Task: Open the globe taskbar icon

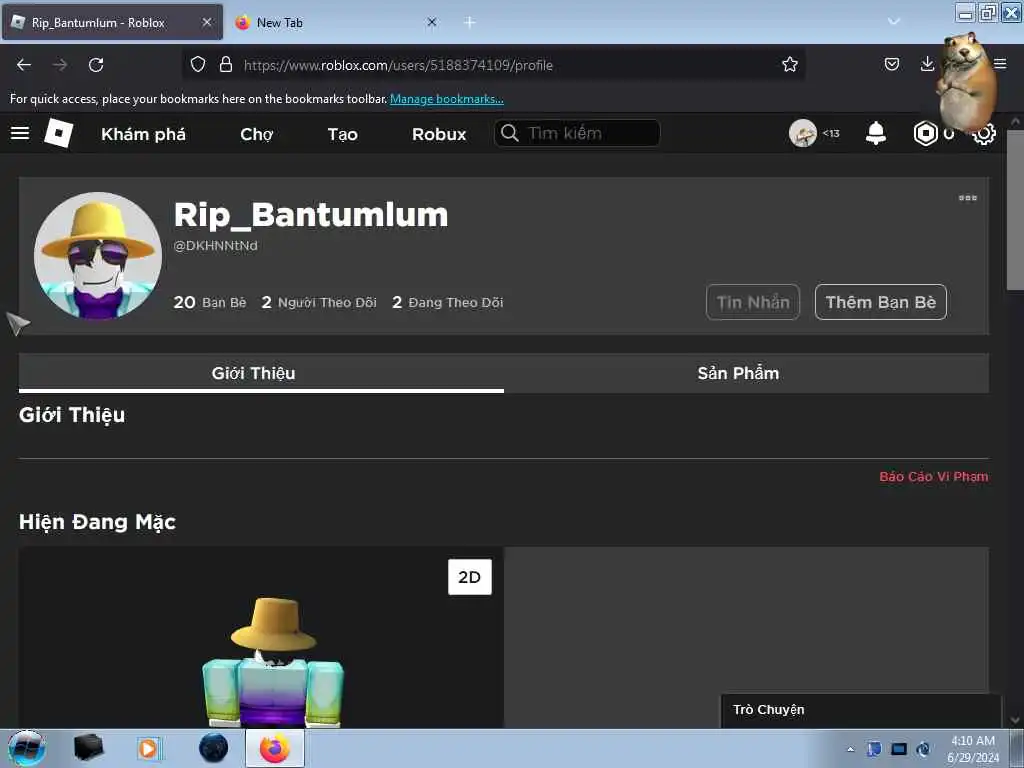Action: click(x=214, y=748)
